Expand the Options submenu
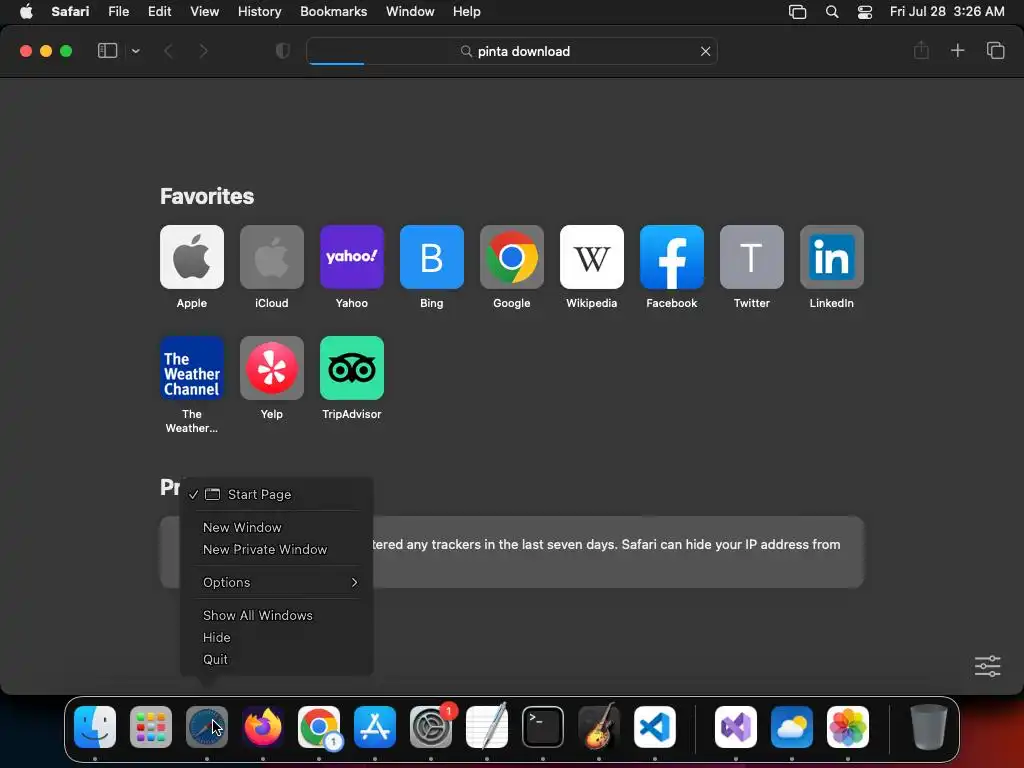The height and width of the screenshot is (768, 1024). point(277,582)
